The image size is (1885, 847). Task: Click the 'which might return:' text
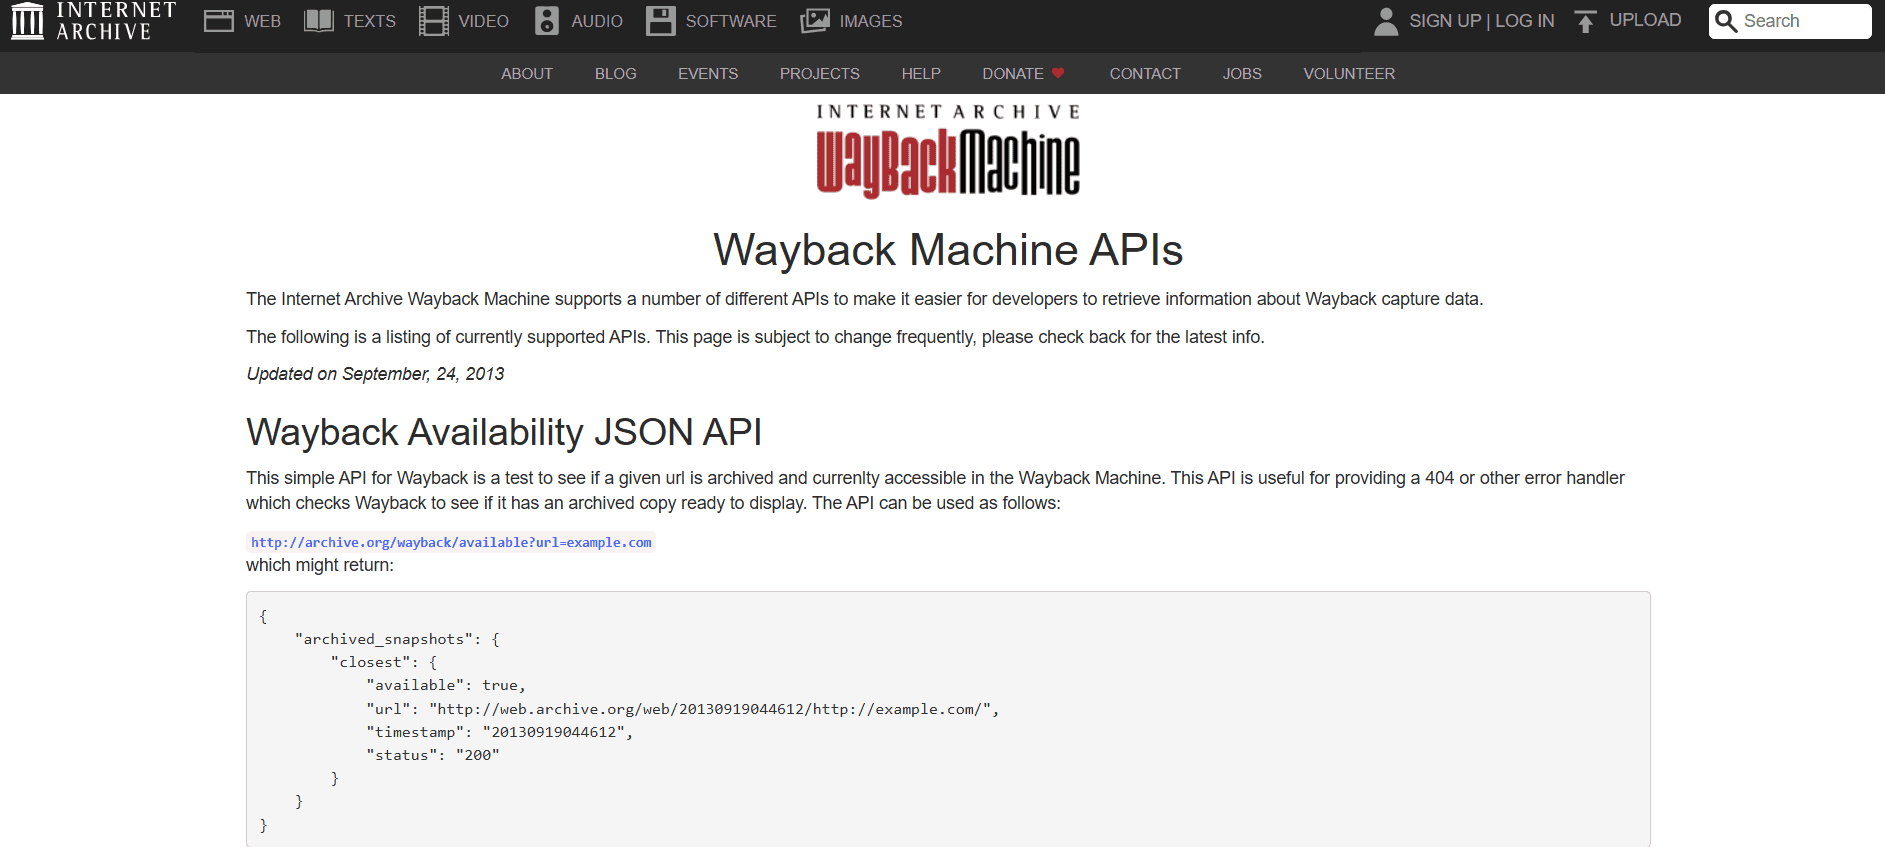pyautogui.click(x=320, y=565)
